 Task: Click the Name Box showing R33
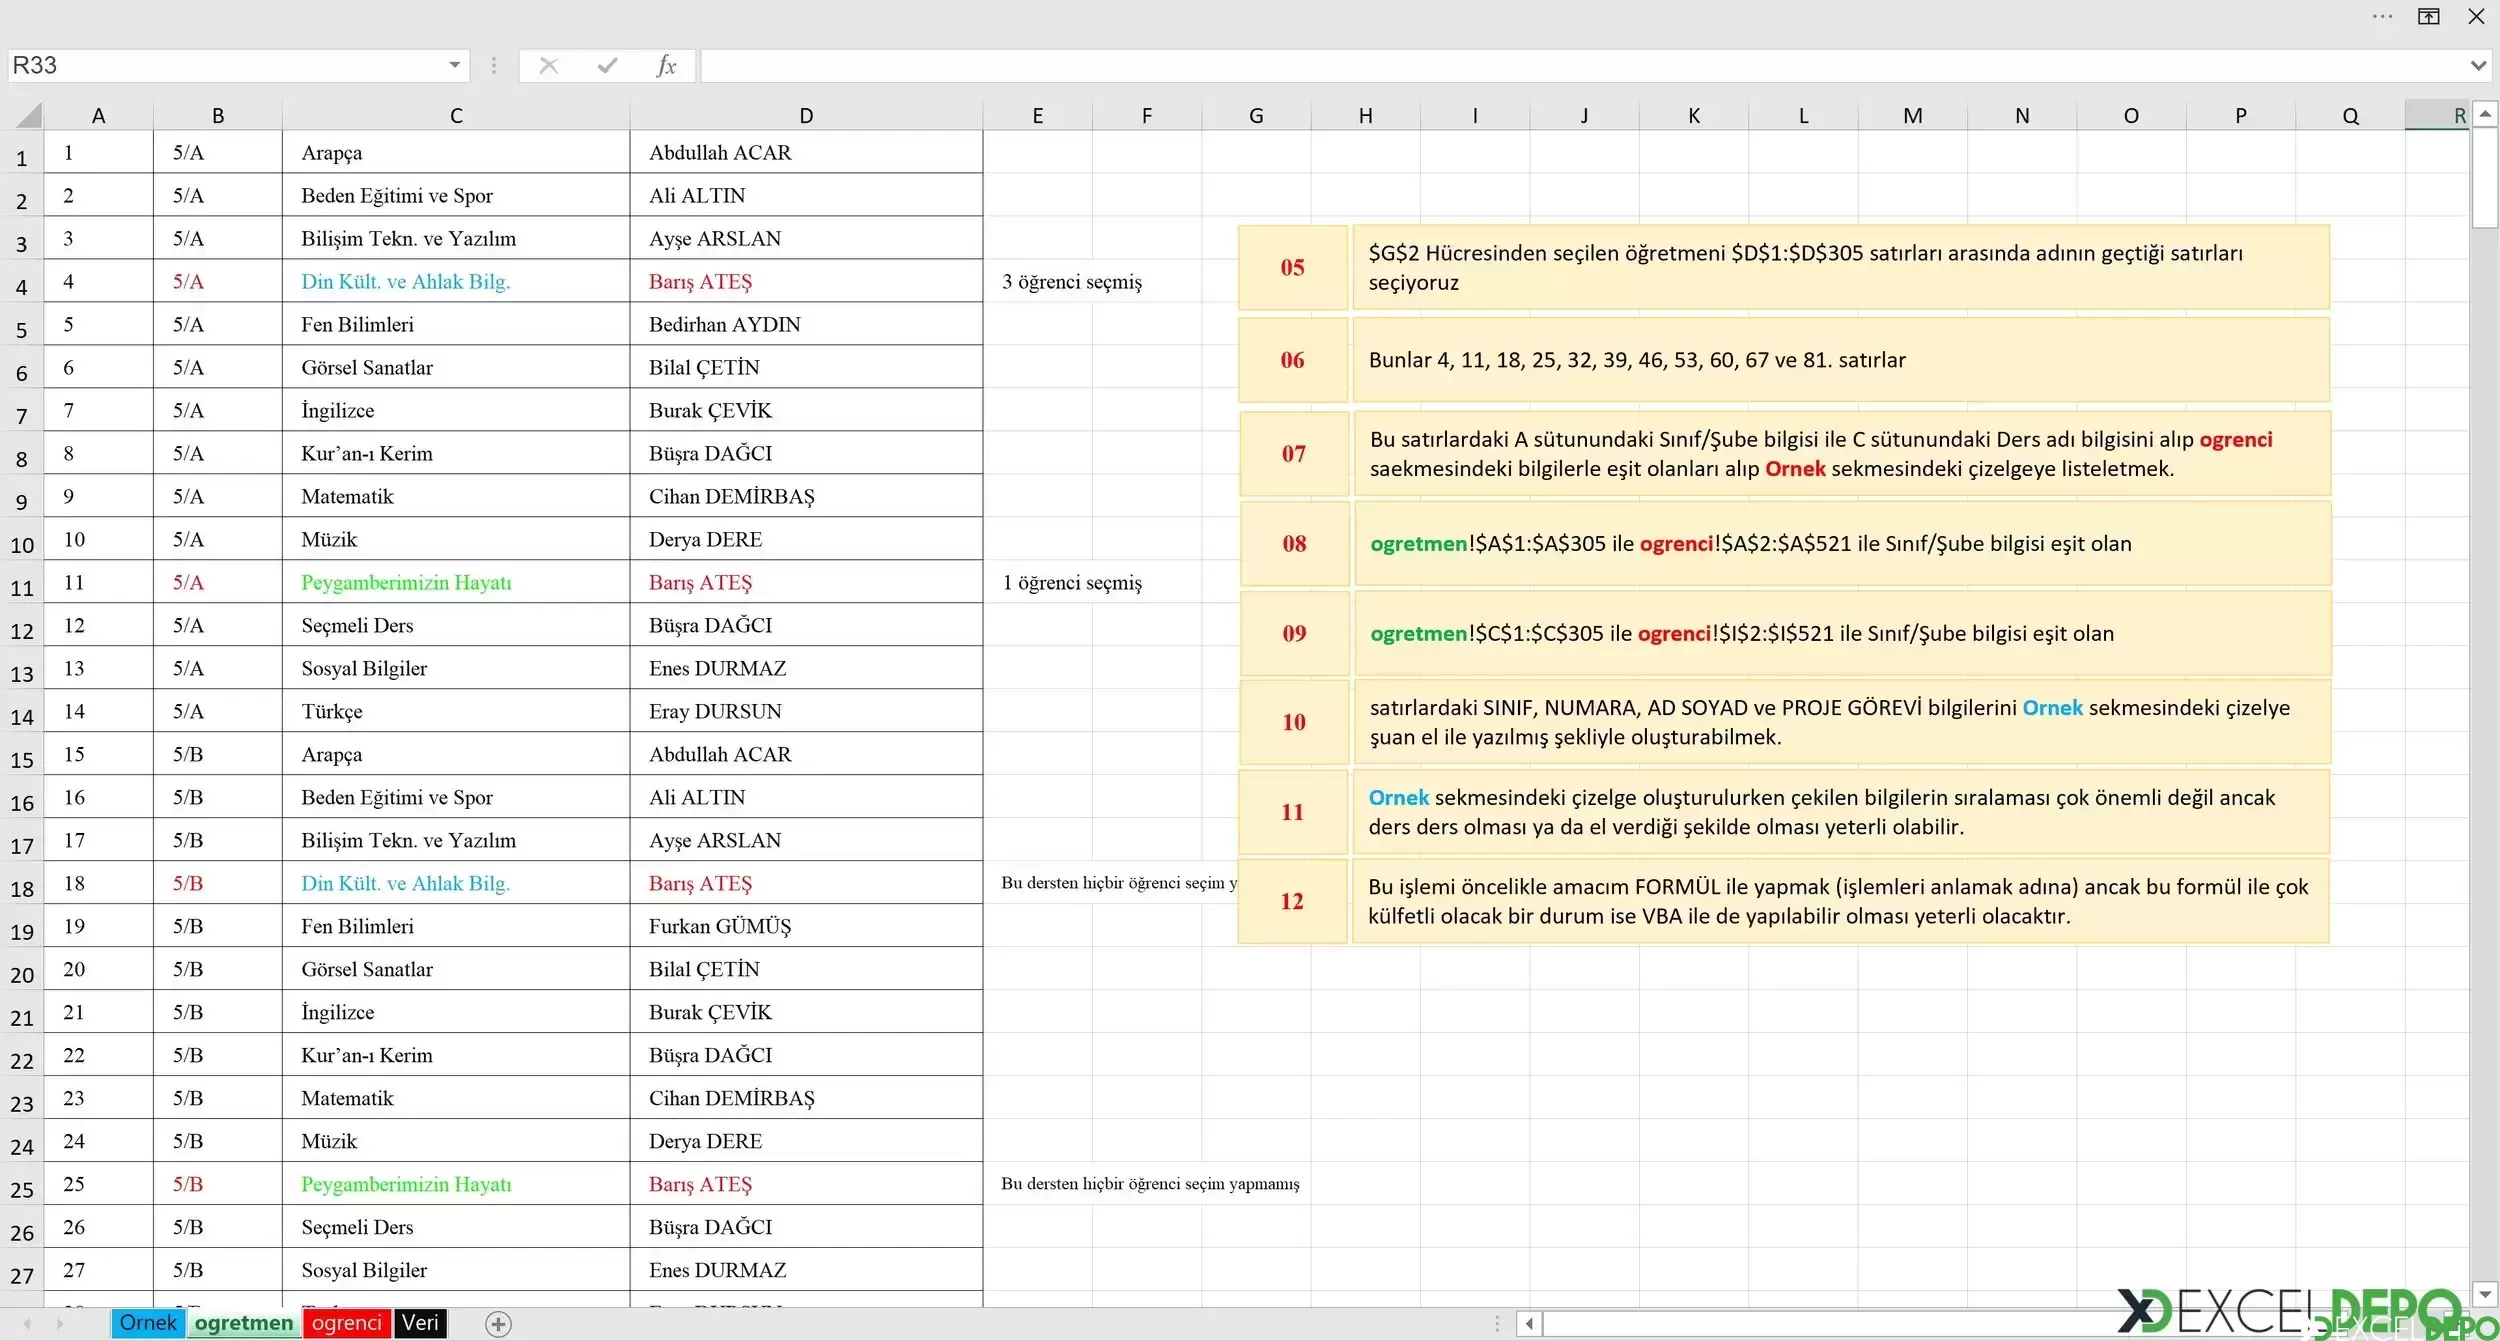[226, 66]
